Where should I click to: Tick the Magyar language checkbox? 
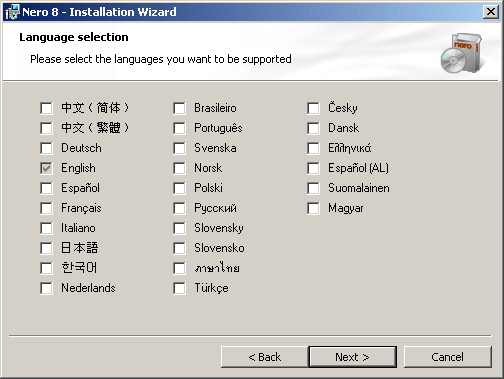(313, 208)
